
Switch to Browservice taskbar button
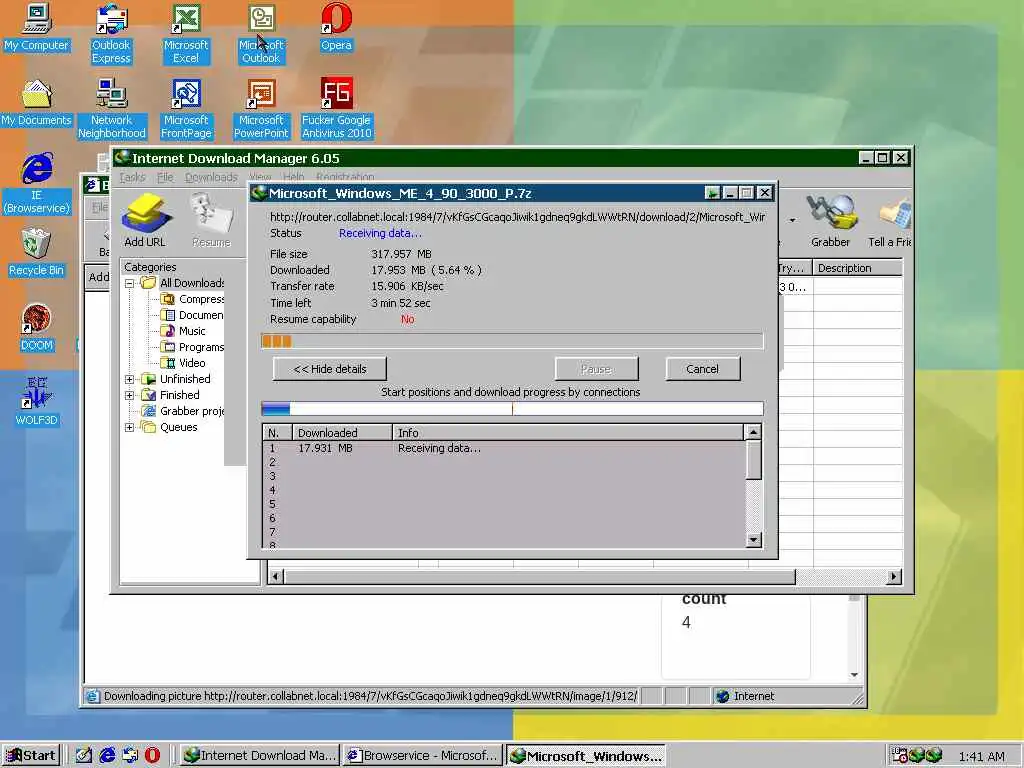(423, 756)
